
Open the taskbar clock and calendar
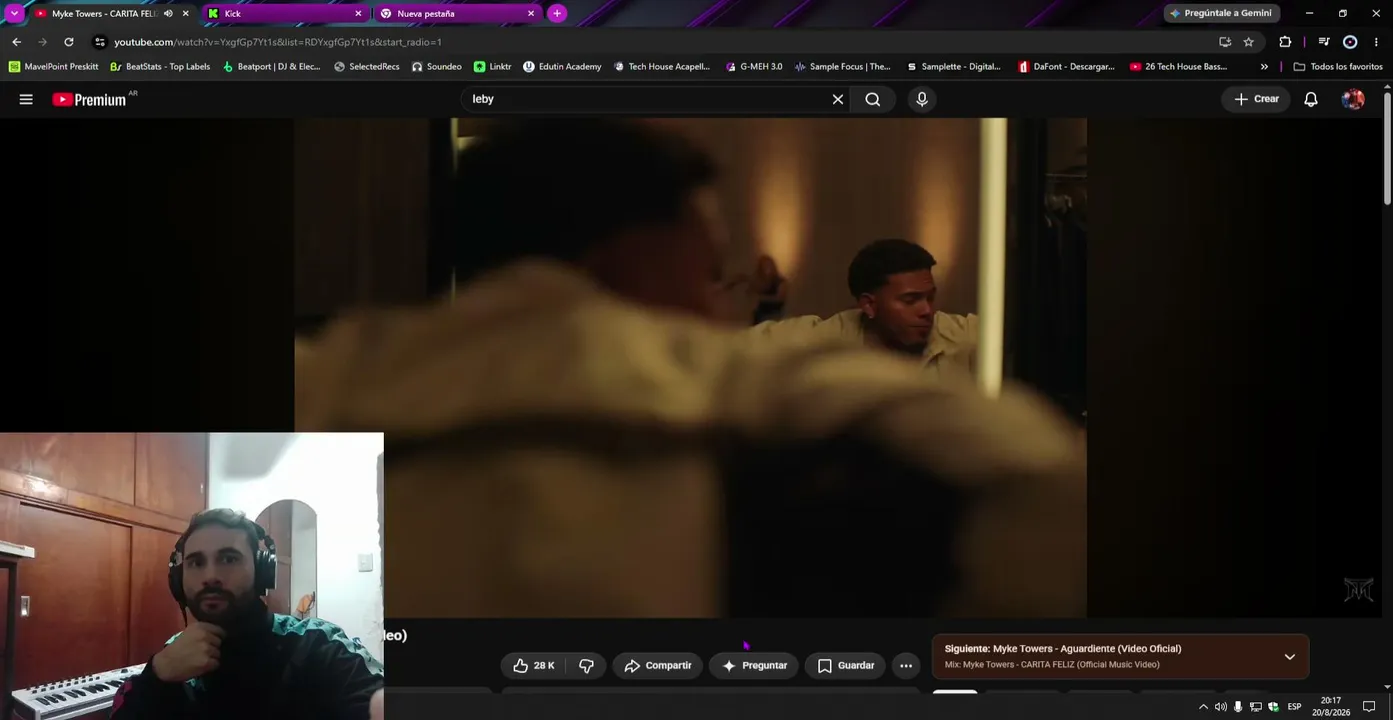pos(1331,707)
